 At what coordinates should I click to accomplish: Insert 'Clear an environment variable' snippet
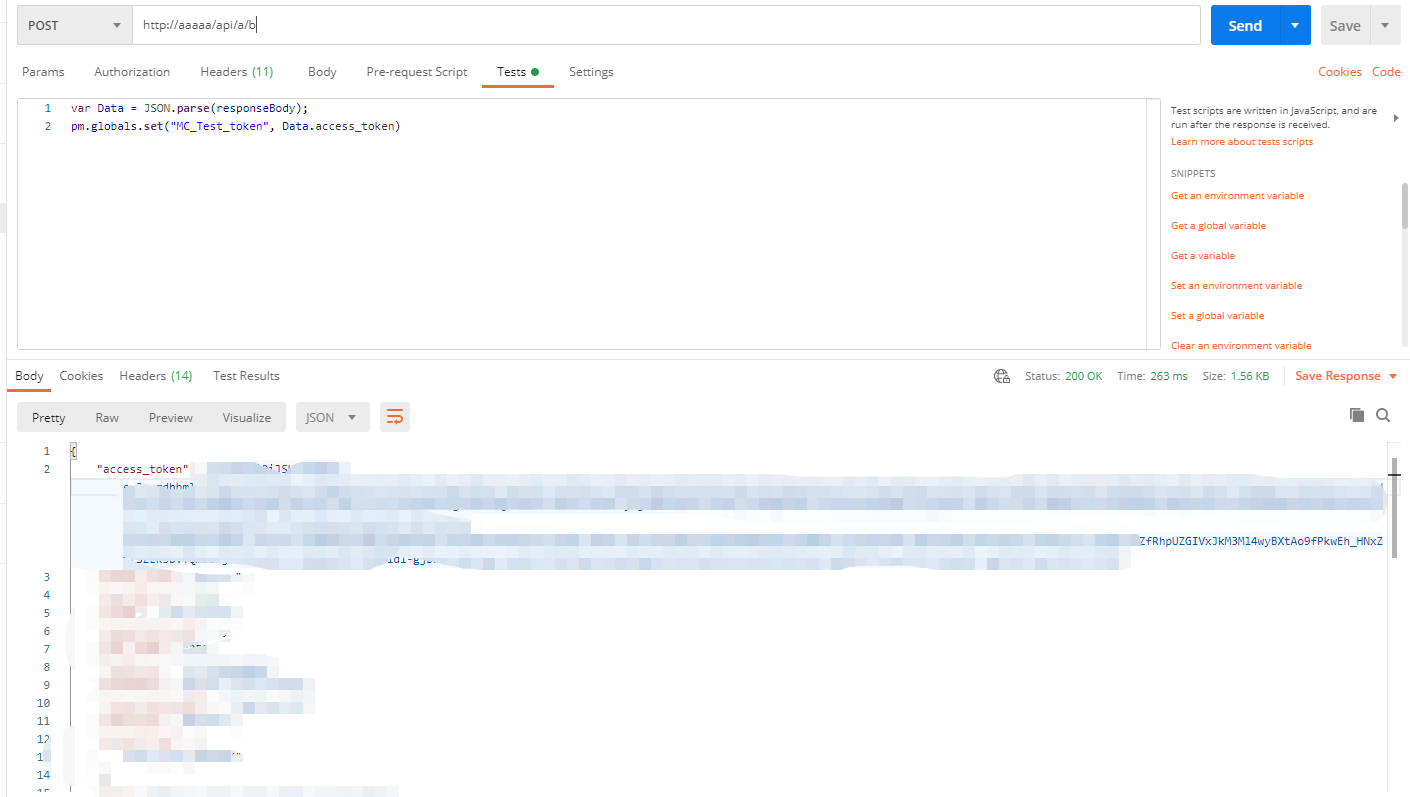(x=1241, y=346)
